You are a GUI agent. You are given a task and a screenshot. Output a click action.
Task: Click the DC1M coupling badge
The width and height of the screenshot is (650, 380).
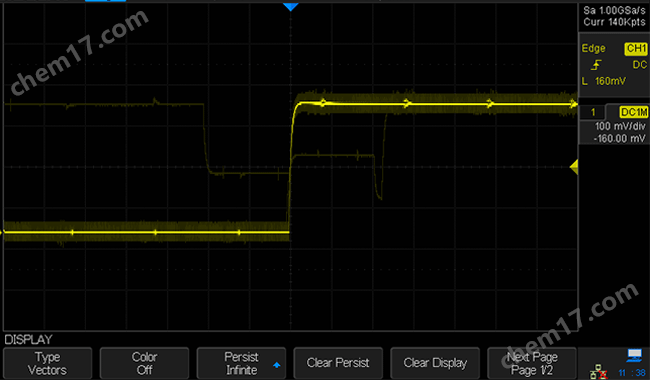(x=633, y=112)
